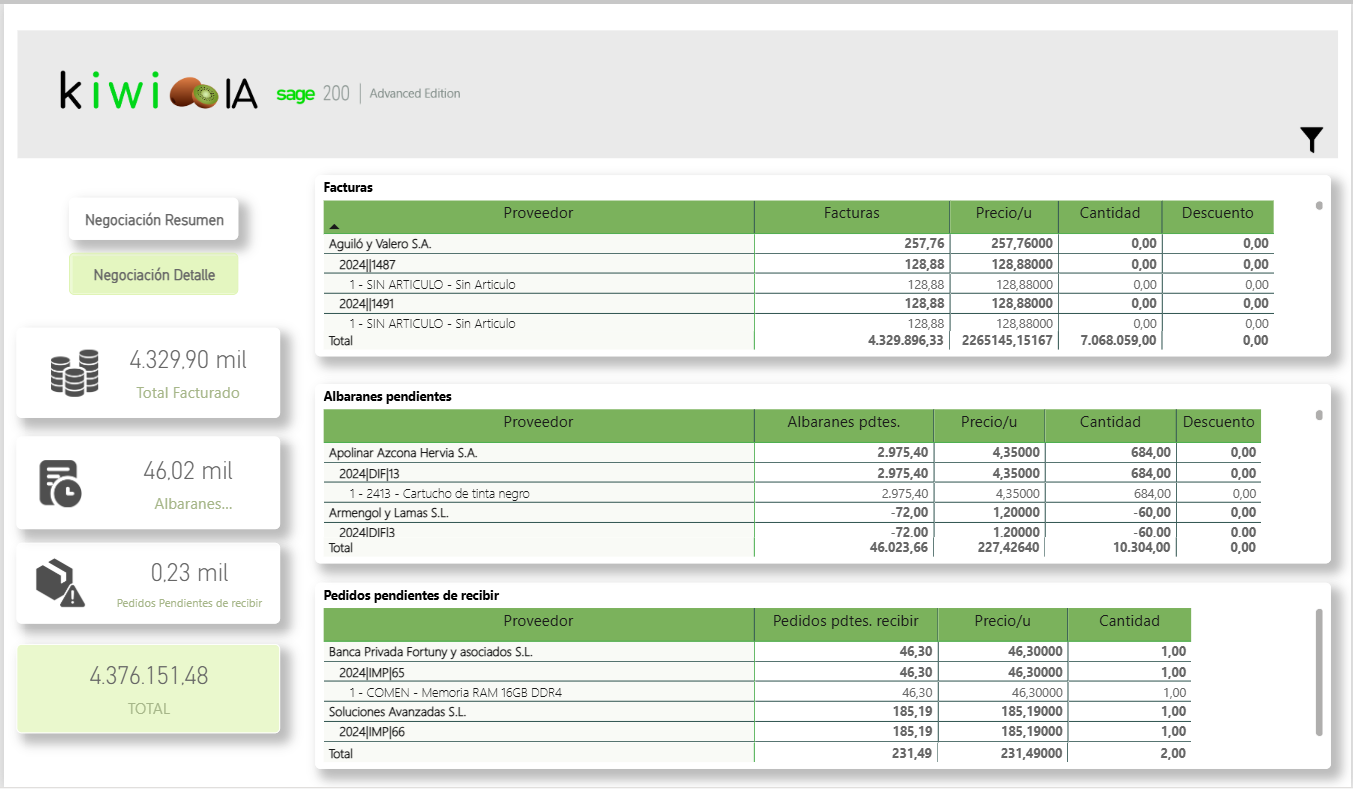This screenshot has height=789, width=1353.
Task: Select Apolinar Azcona Hervia S.A. supplier row
Action: [403, 453]
